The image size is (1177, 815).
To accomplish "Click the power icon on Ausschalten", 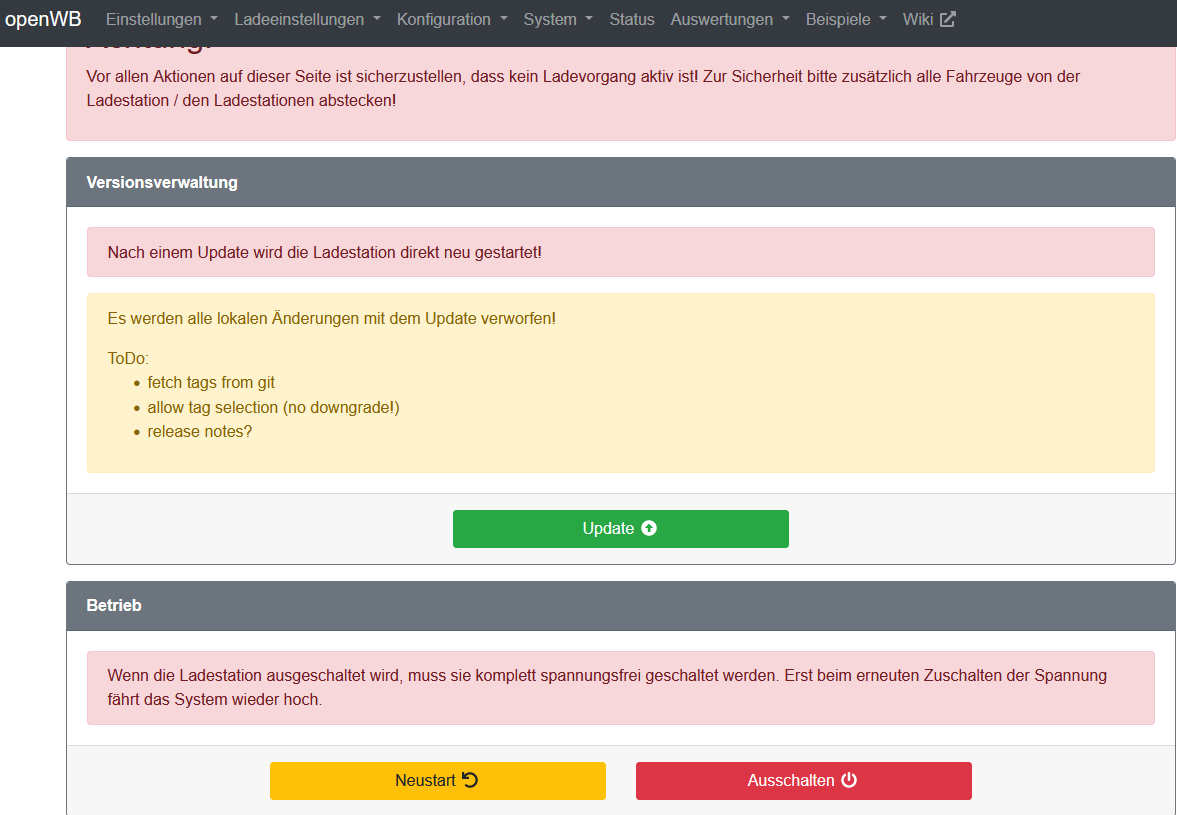I will pos(849,780).
